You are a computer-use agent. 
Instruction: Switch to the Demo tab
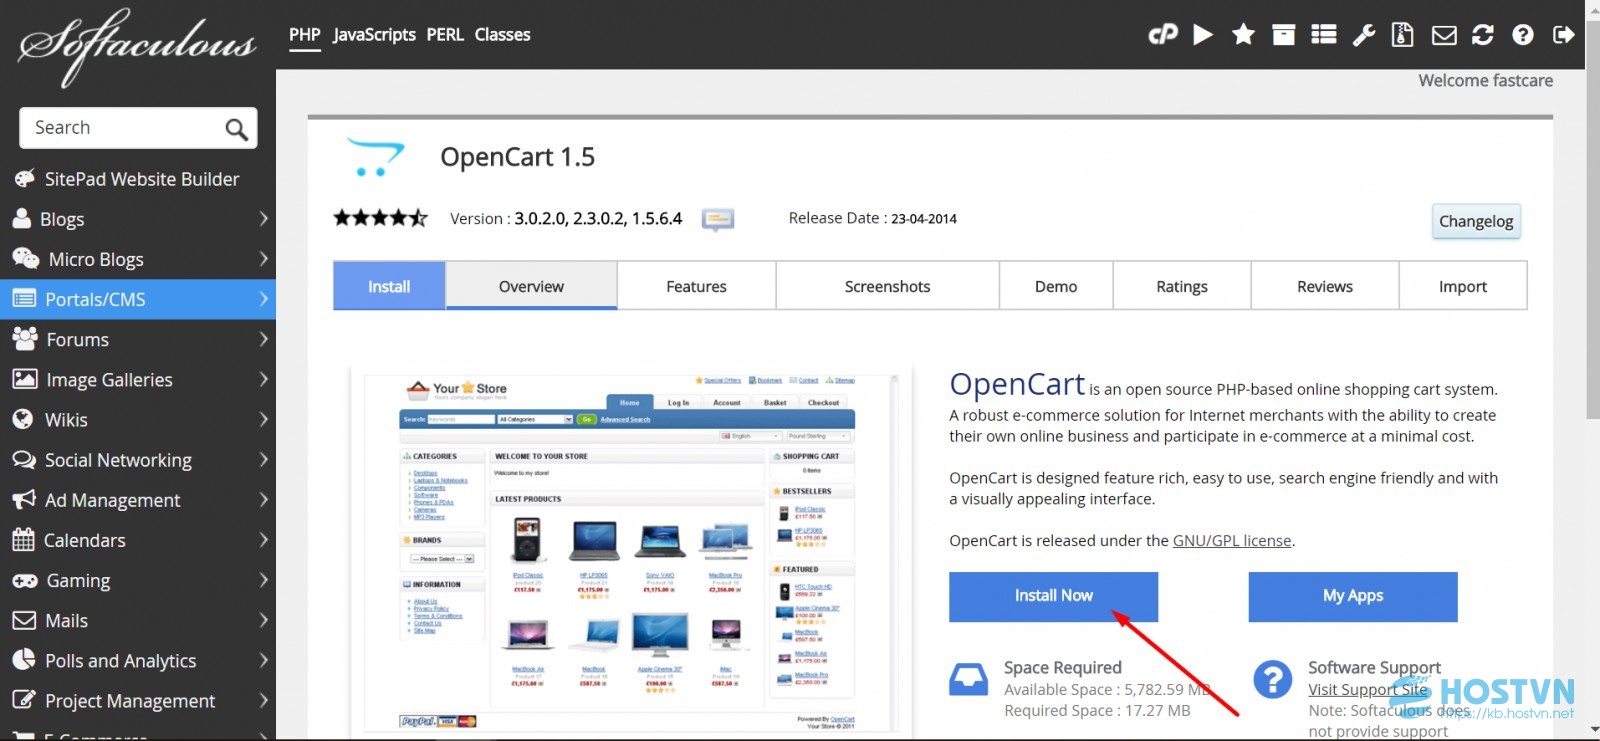point(1056,286)
